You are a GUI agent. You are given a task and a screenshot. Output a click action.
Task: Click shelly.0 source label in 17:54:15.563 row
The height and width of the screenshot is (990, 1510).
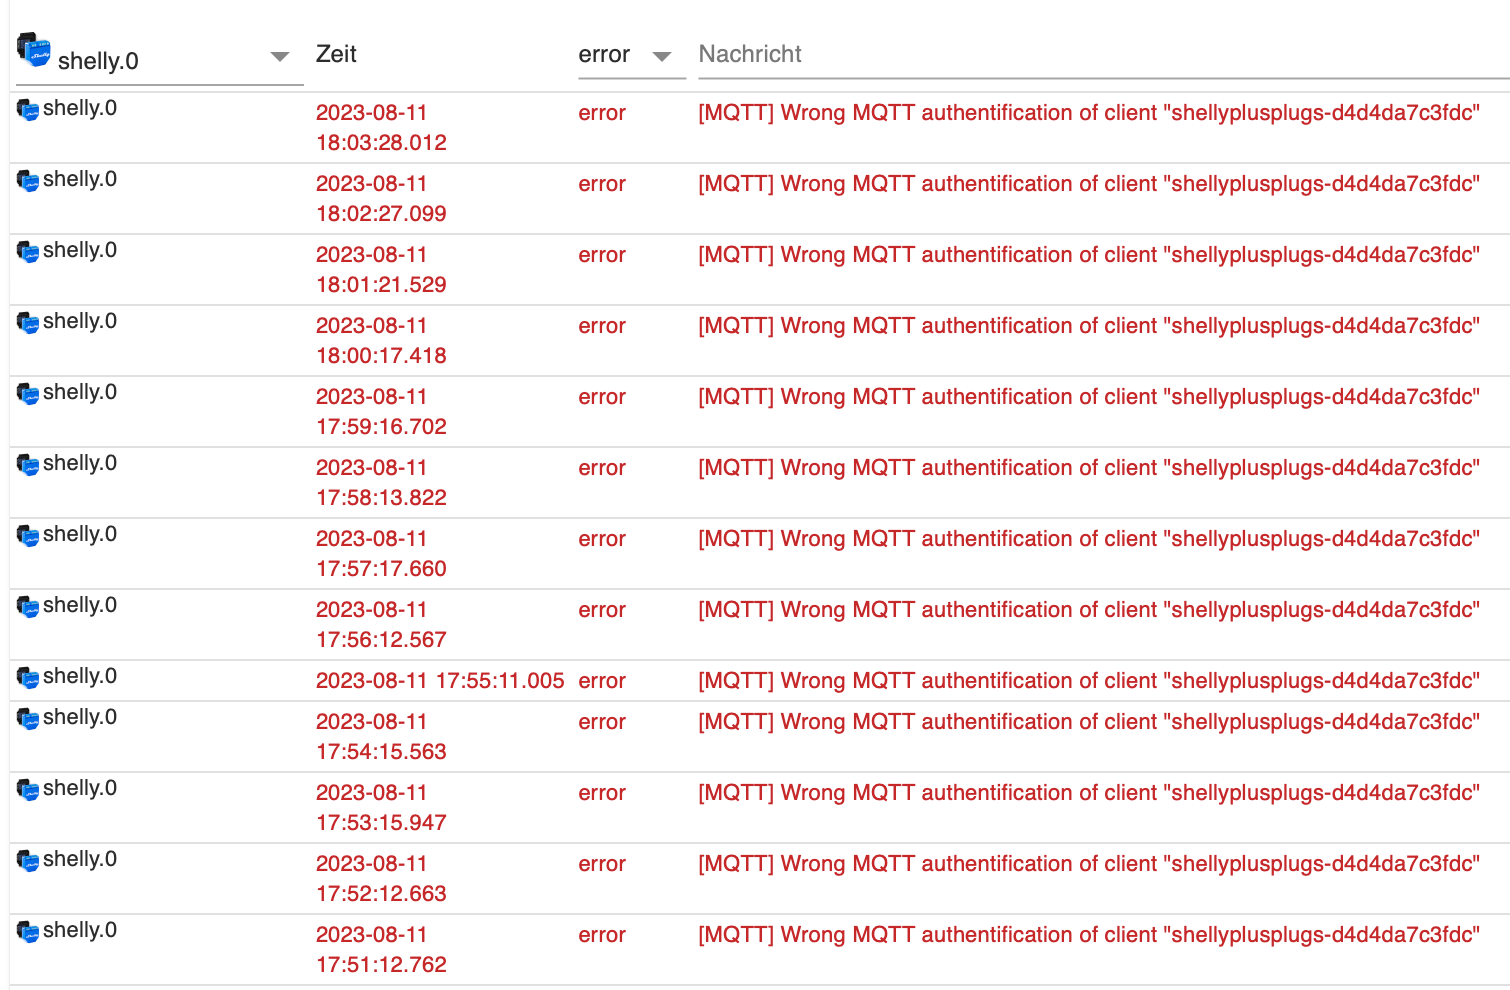[x=80, y=718]
